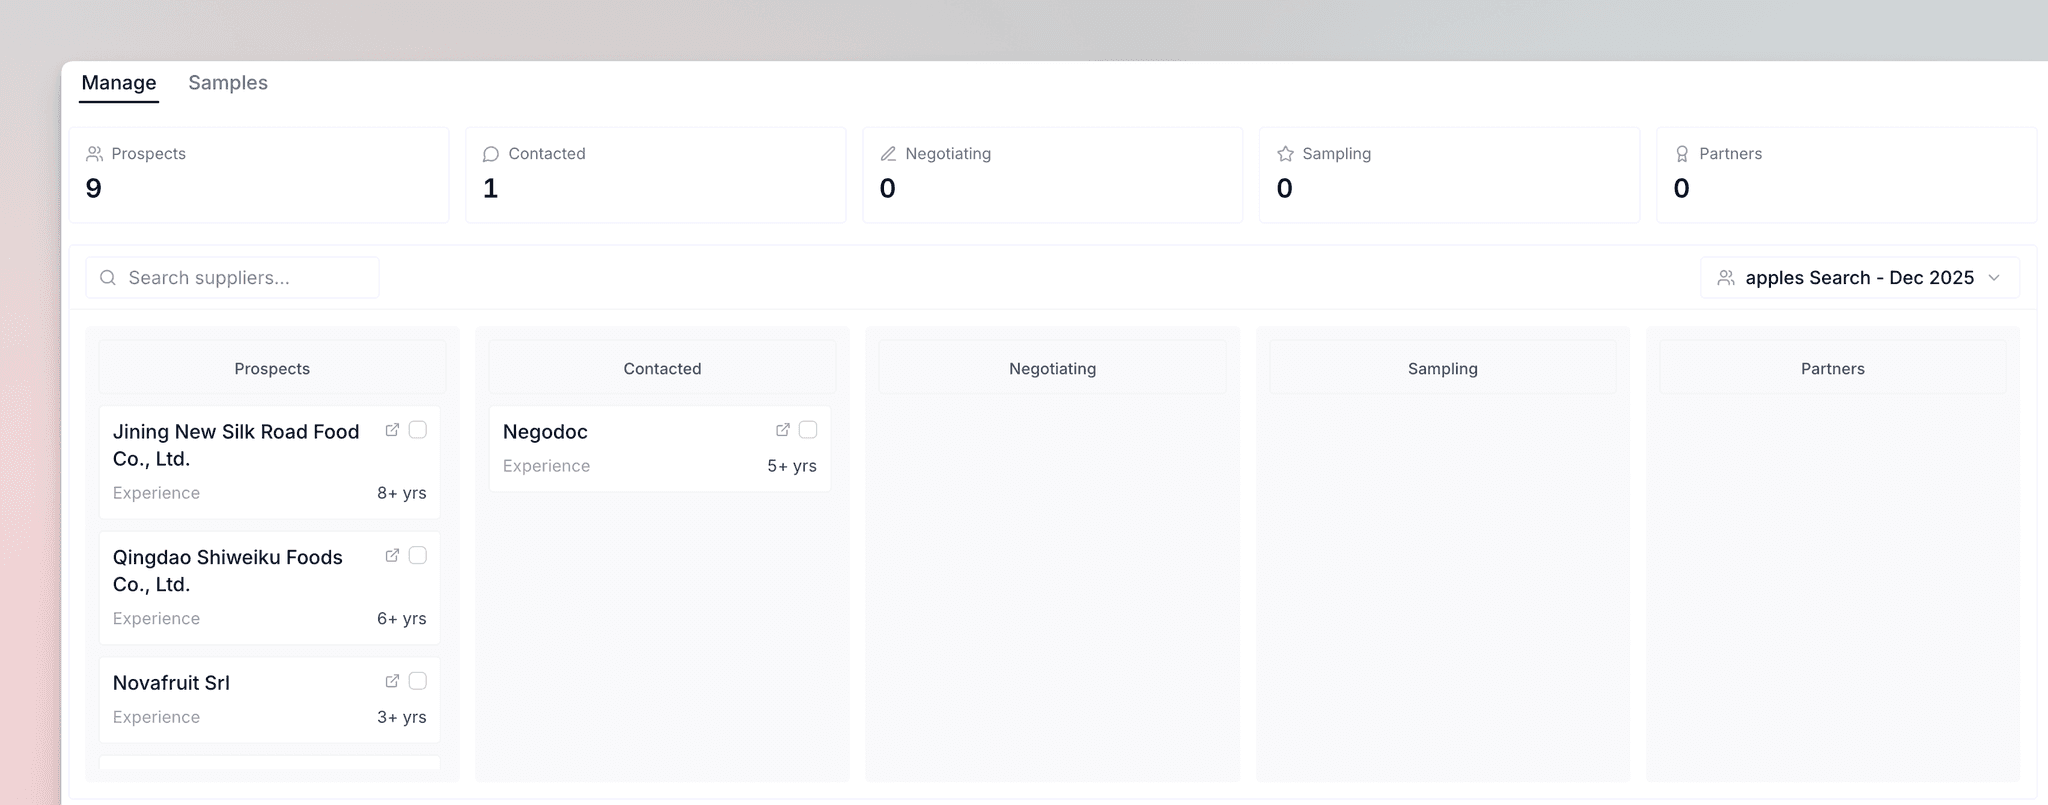Screen dimensions: 2048x805
Task: Check the Novafruit Srl checkbox
Action: pos(418,681)
